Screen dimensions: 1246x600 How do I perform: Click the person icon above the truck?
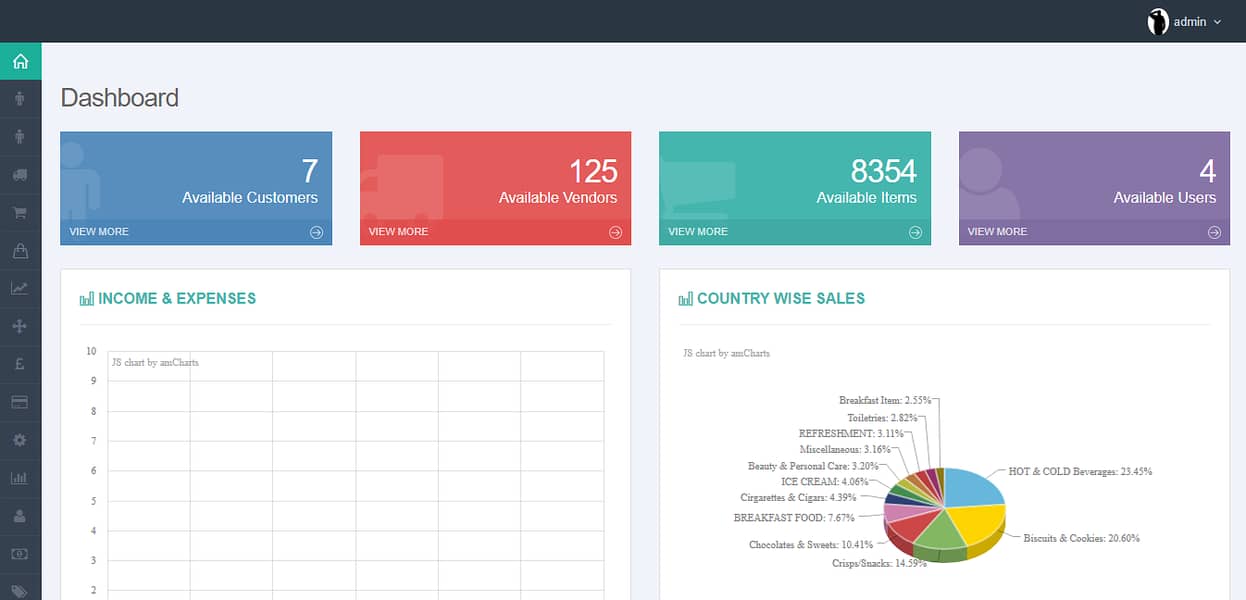(20, 136)
